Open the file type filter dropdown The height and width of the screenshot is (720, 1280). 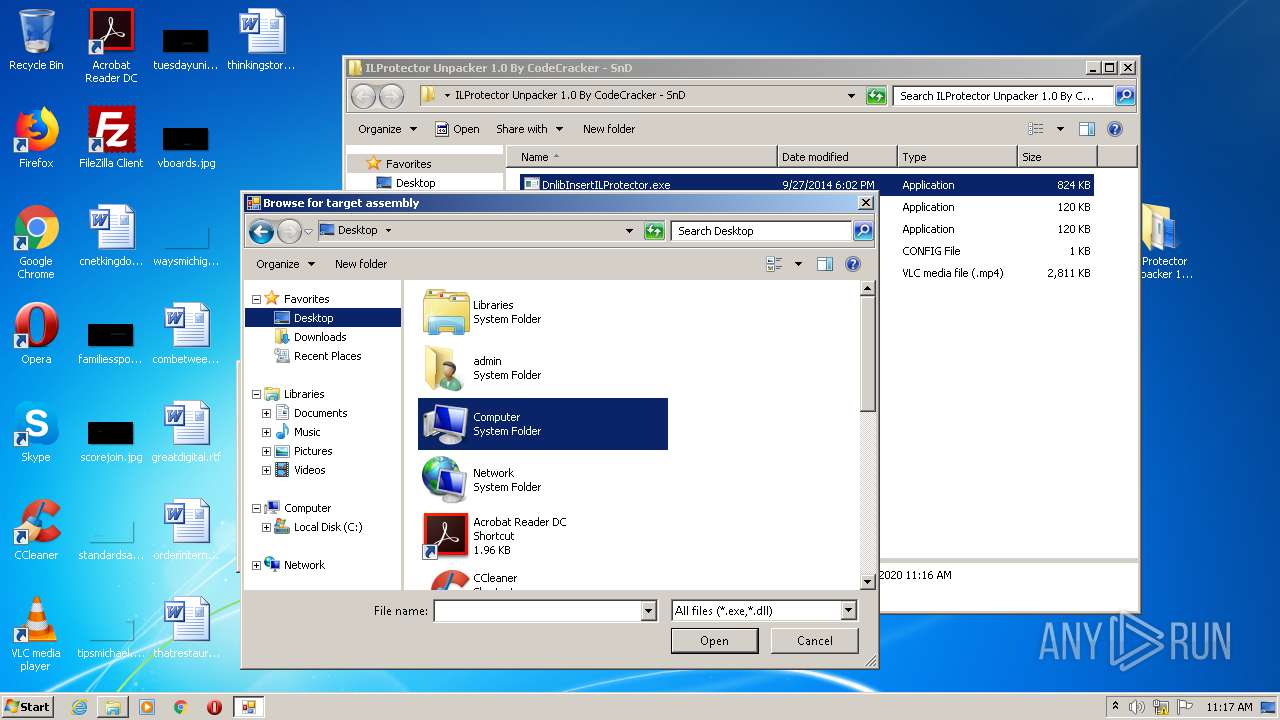848,610
